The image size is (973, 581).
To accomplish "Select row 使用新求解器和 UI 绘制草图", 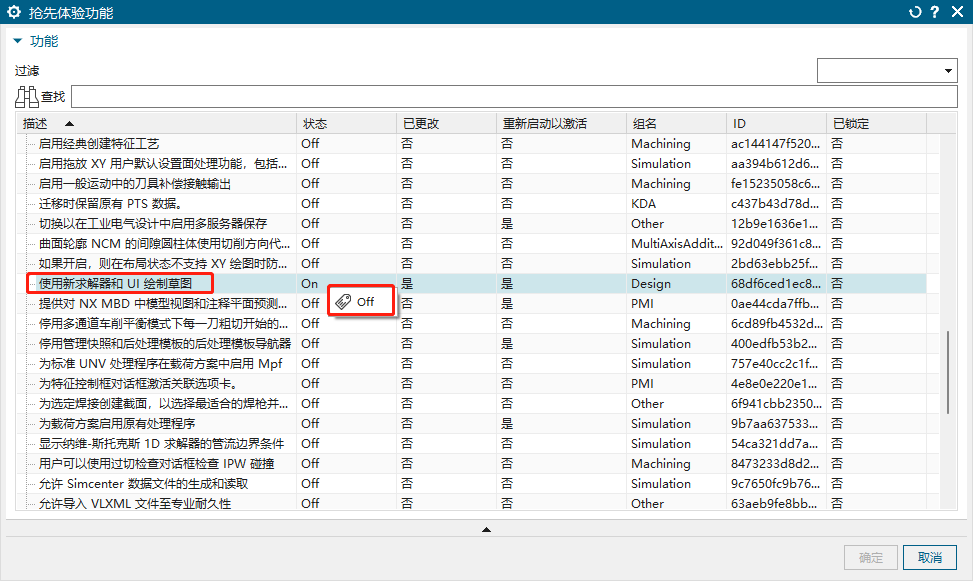I will point(115,284).
